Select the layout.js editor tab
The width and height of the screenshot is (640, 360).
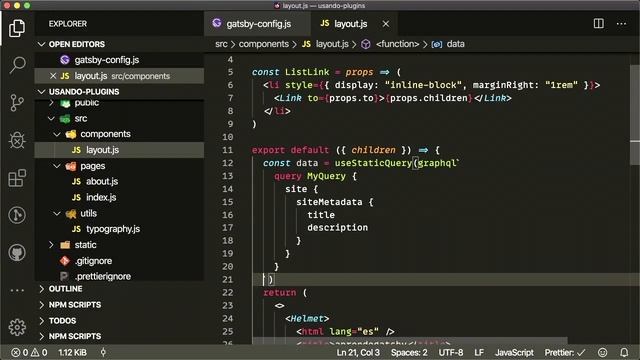pyautogui.click(x=353, y=24)
